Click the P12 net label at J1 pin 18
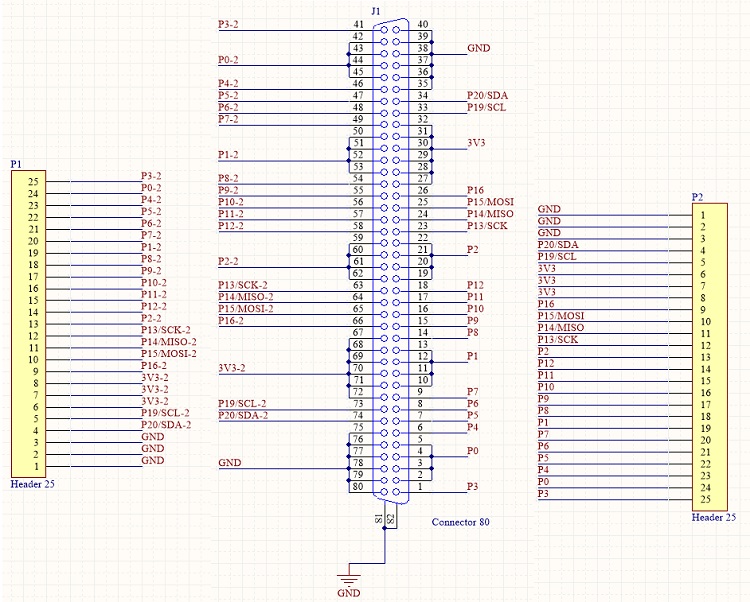Image resolution: width=750 pixels, height=602 pixels. 475,285
